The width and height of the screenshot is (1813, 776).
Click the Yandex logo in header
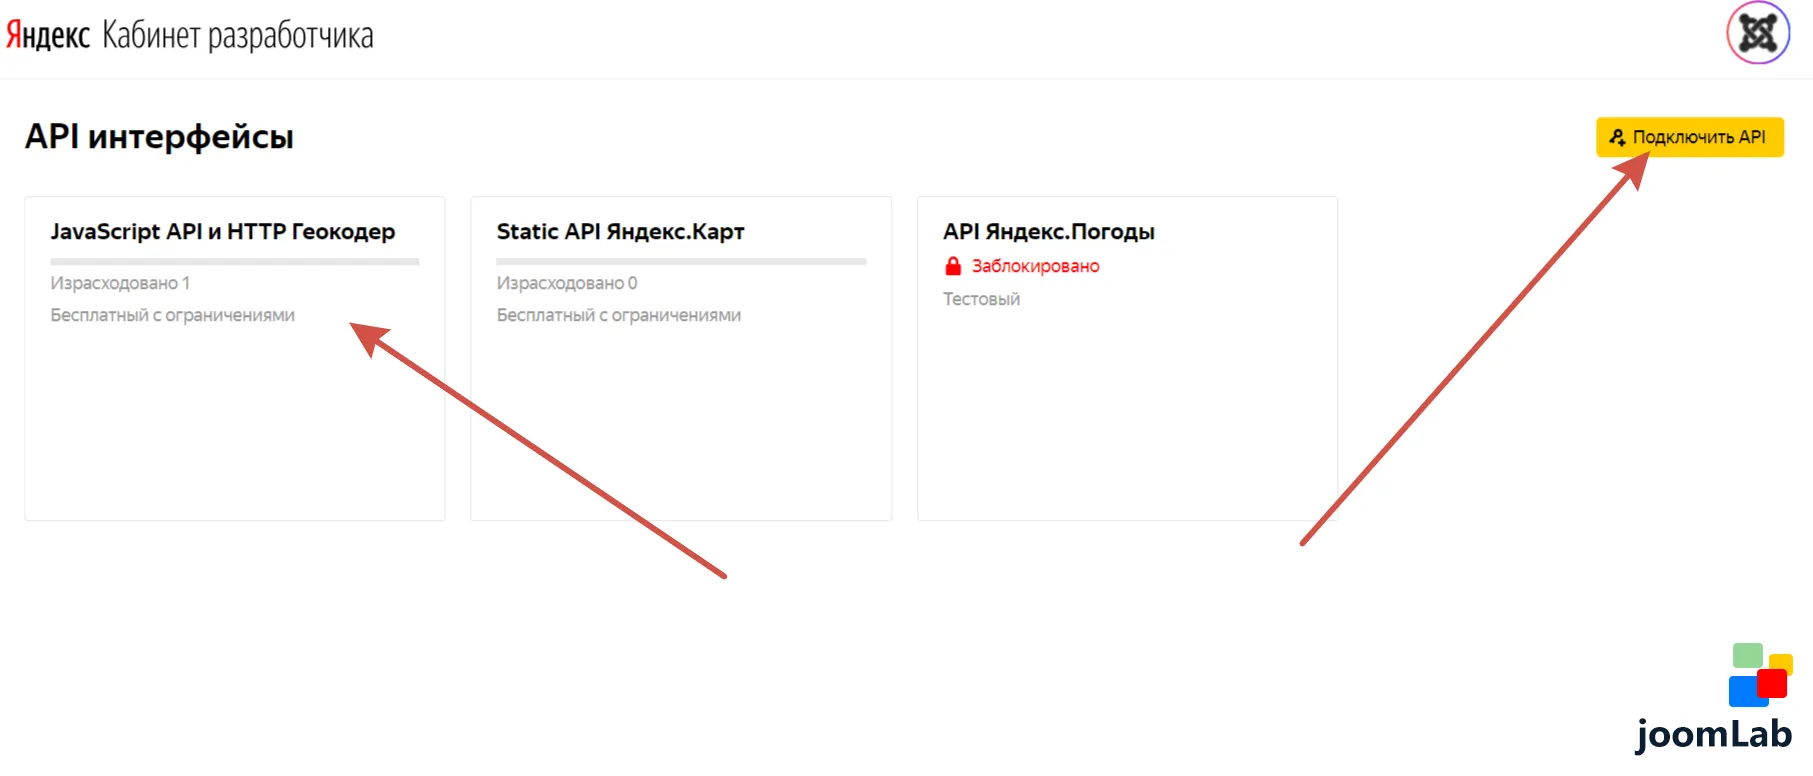(x=47, y=35)
